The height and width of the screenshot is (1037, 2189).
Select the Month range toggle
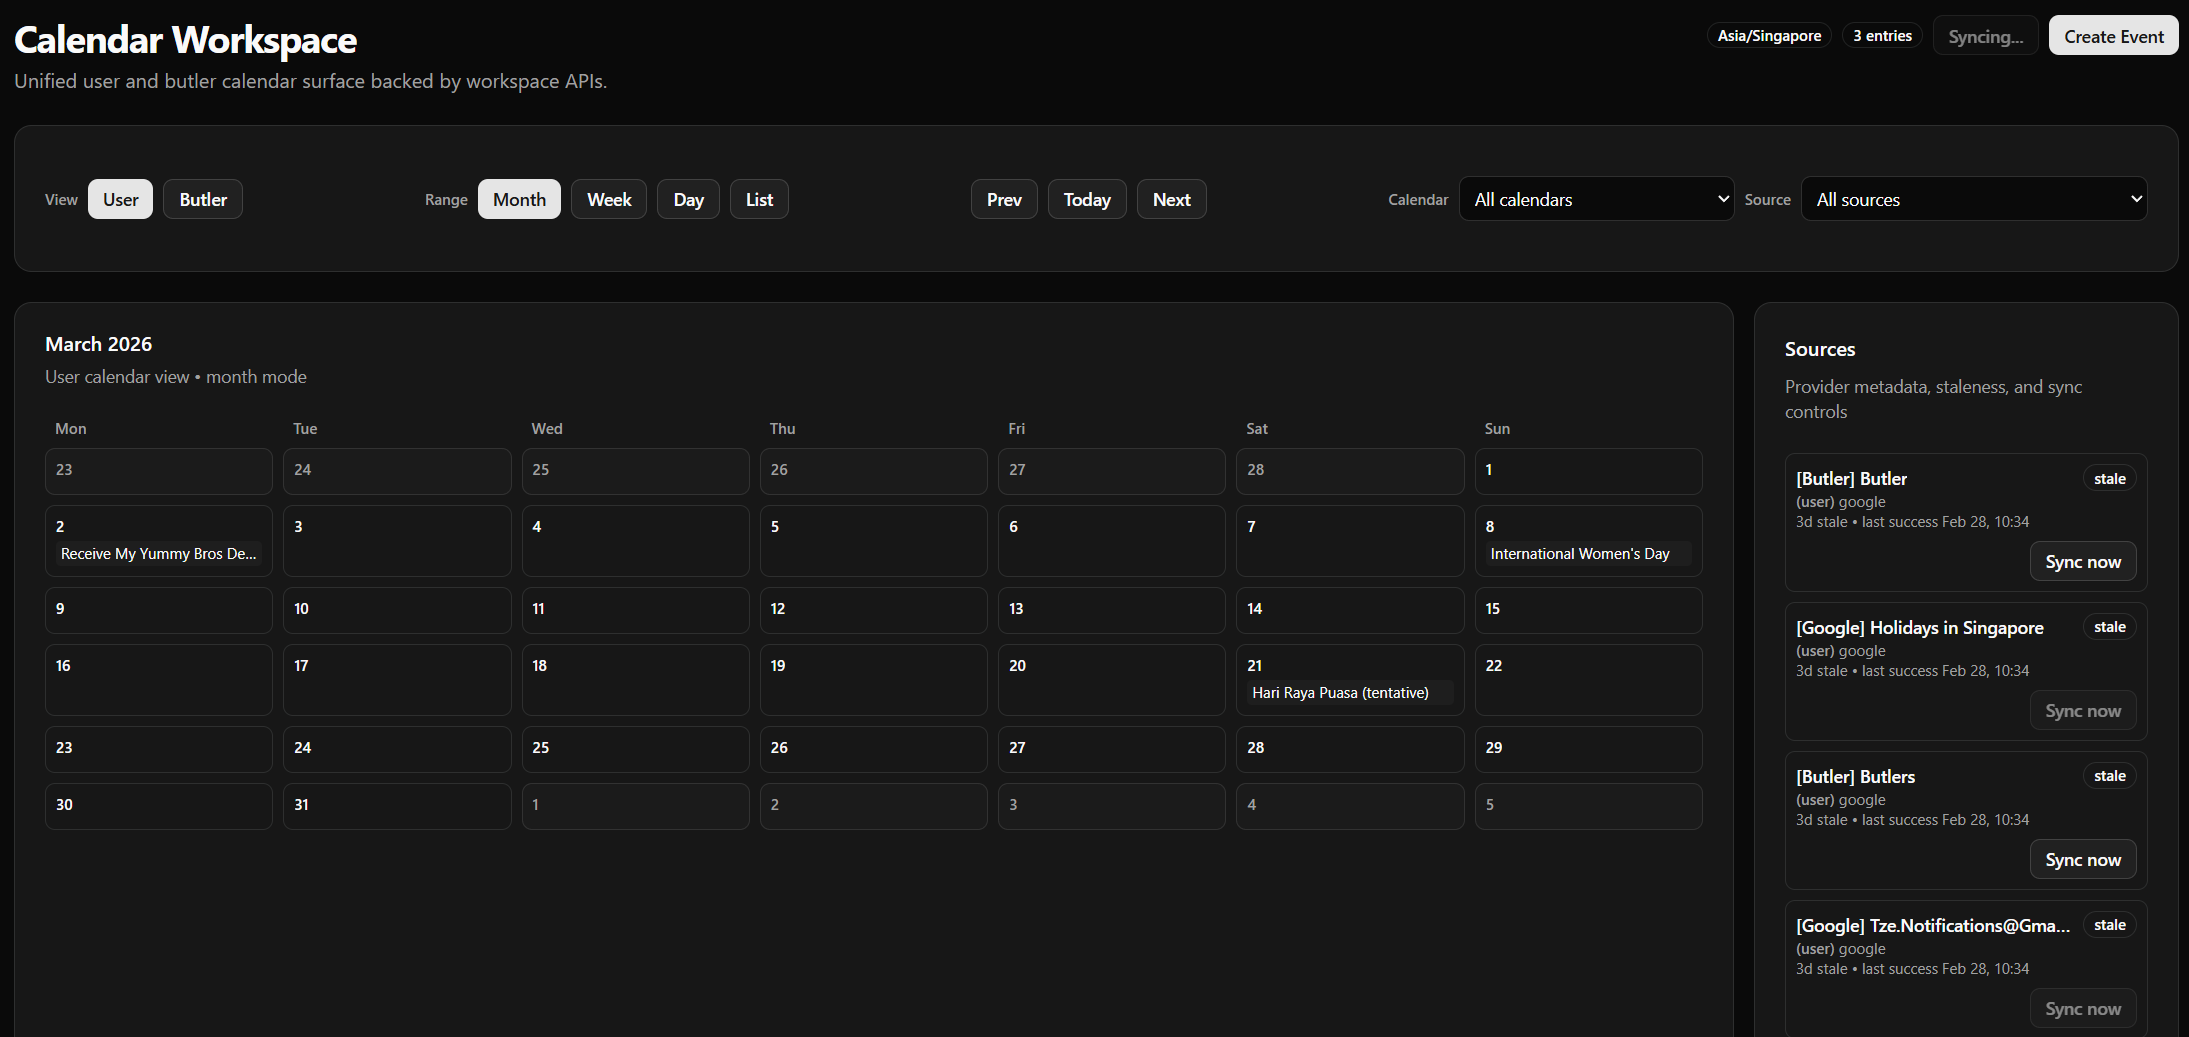[x=519, y=199]
